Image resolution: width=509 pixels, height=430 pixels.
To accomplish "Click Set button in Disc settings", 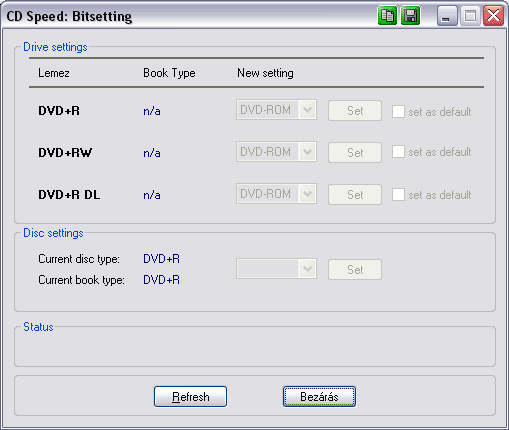I will pos(355,270).
